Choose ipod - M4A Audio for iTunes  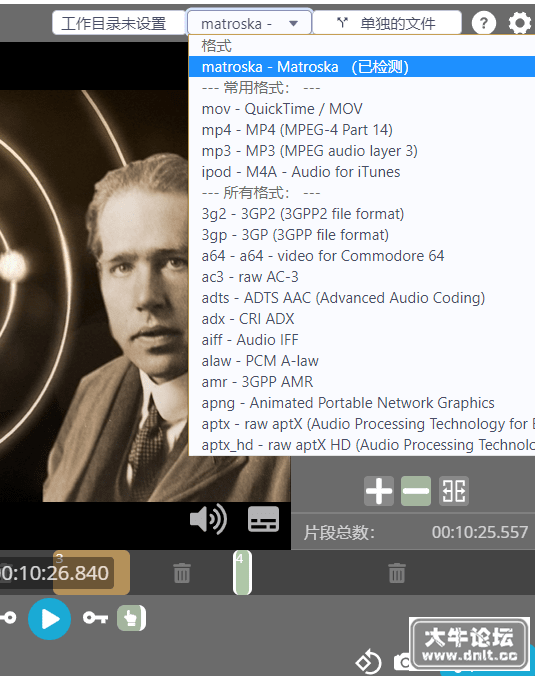click(x=362, y=172)
